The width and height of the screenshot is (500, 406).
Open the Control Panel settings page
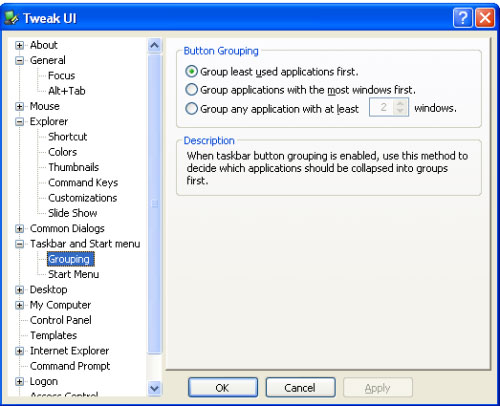pos(61,320)
